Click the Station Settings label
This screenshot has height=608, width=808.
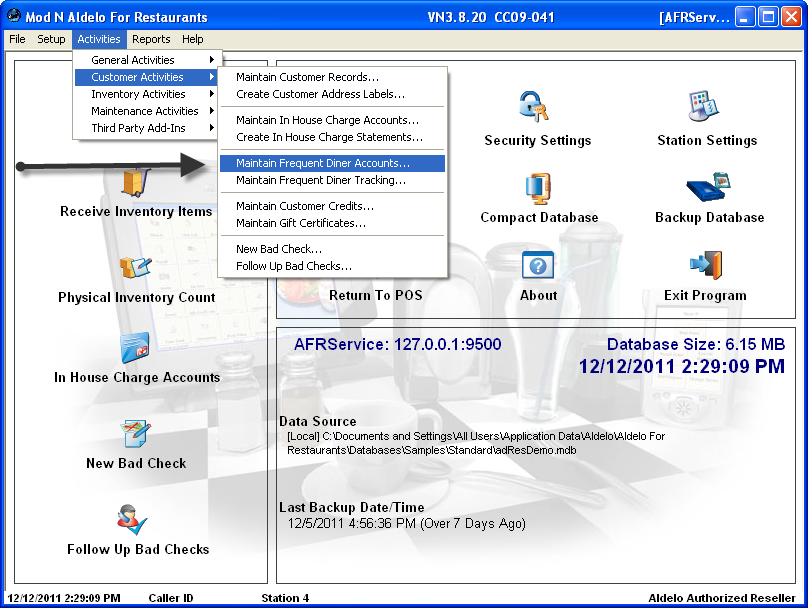pos(707,141)
